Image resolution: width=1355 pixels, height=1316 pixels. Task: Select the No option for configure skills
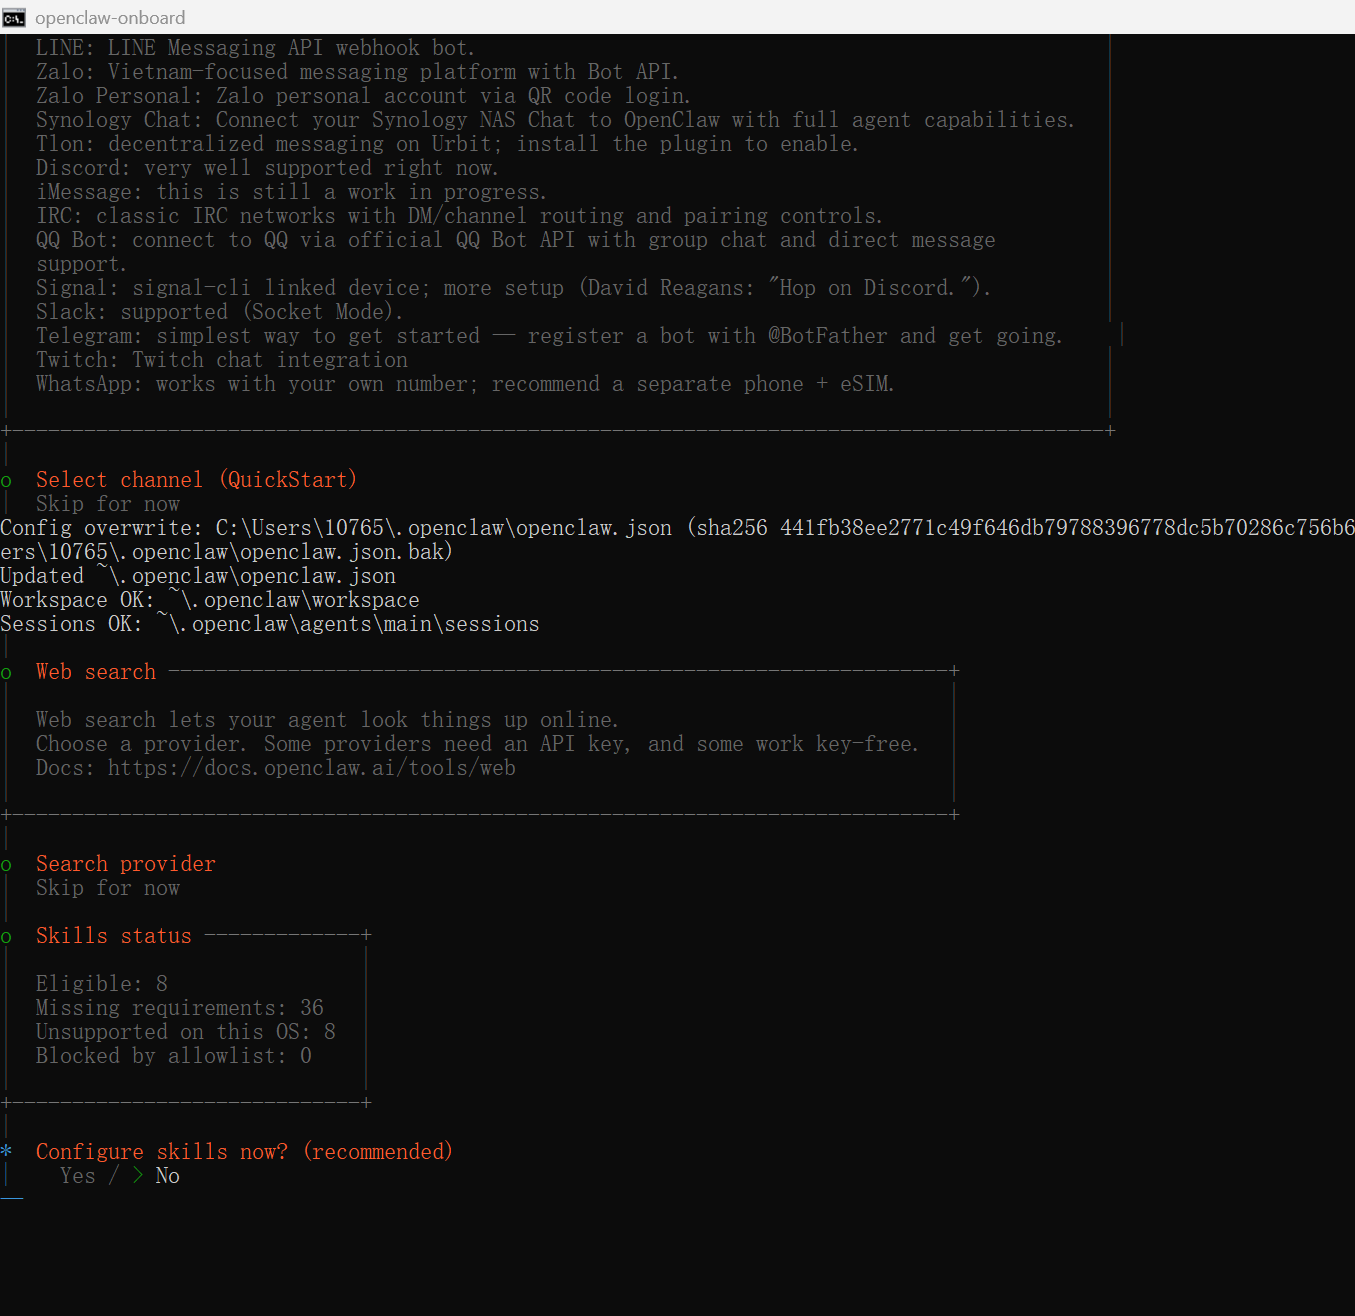[167, 1176]
